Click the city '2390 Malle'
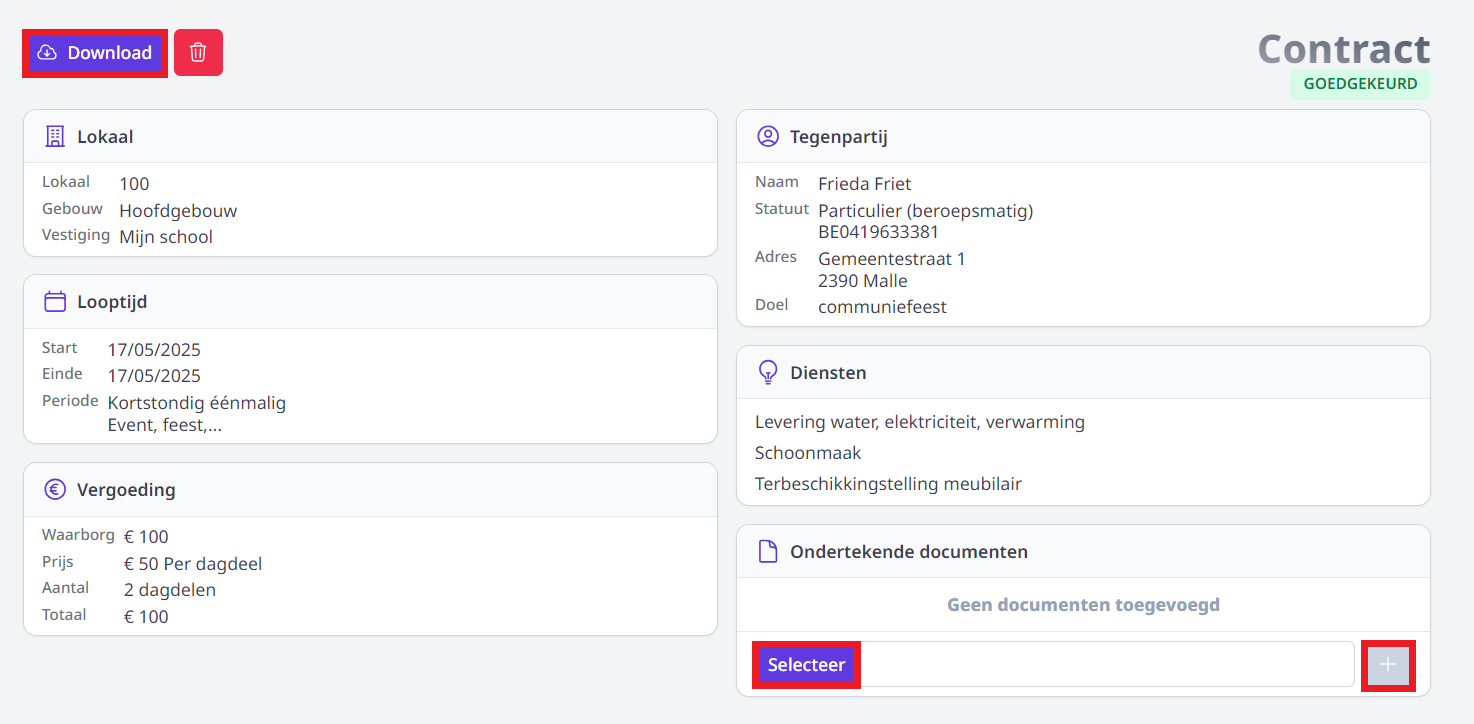1474x724 pixels. click(x=863, y=281)
